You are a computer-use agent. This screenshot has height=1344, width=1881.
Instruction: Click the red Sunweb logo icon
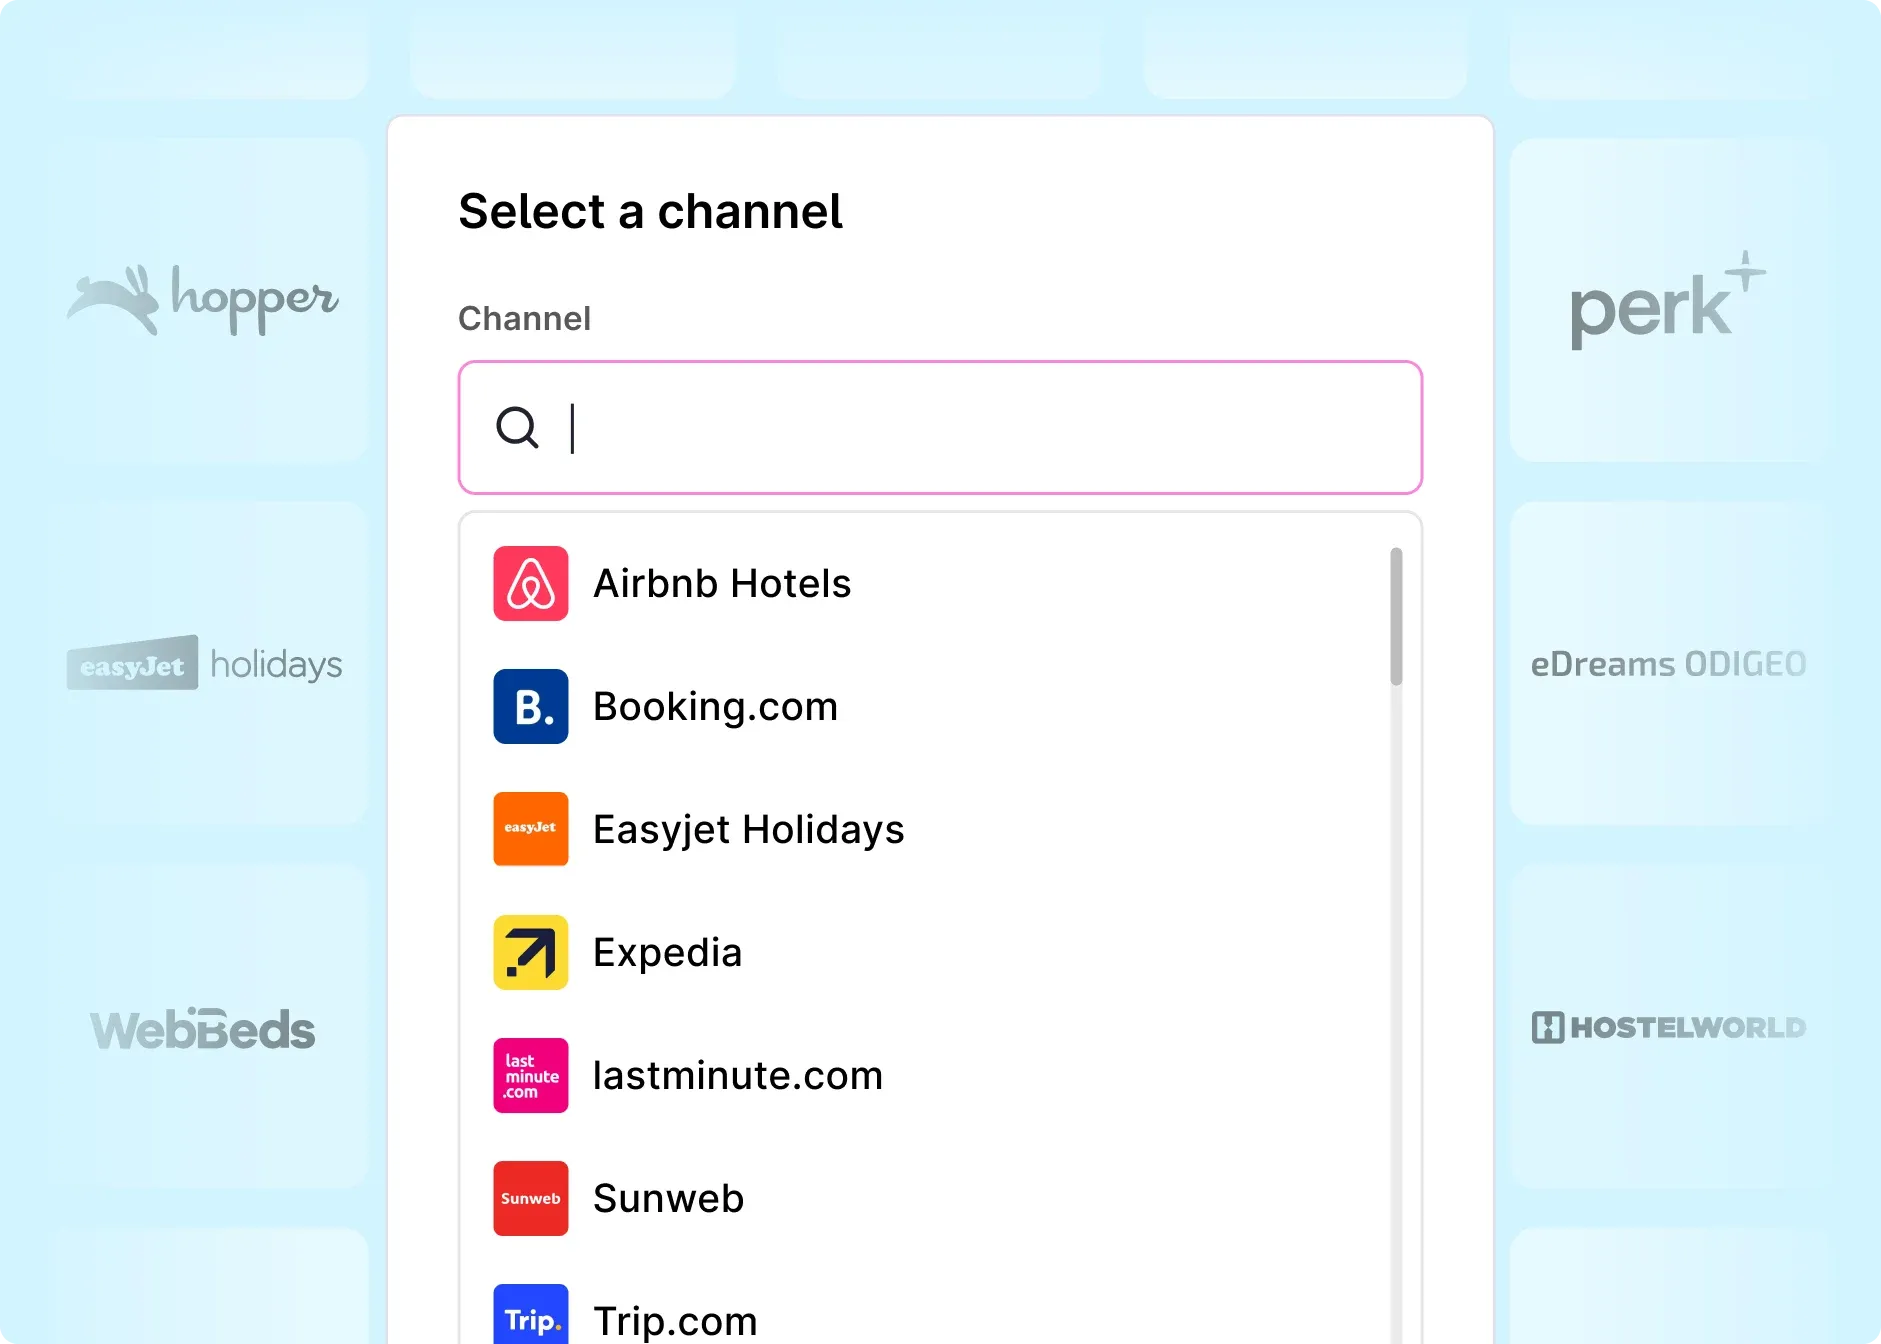click(531, 1198)
